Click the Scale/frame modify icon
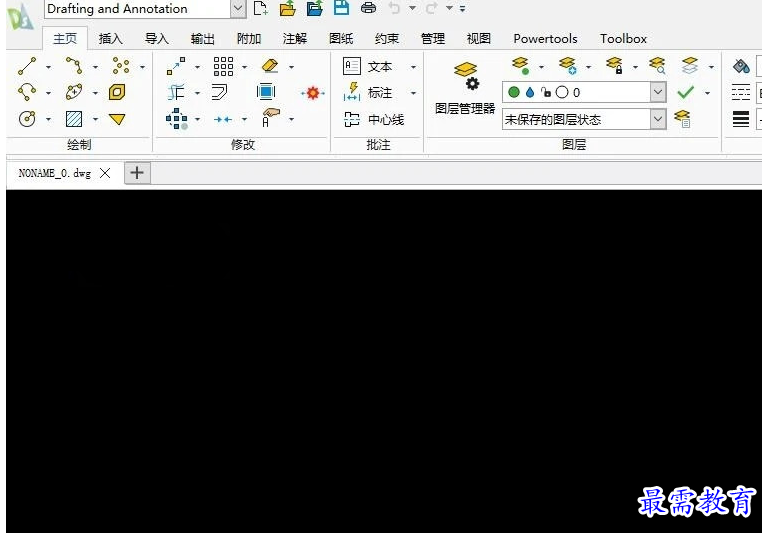The image size is (762, 533). pyautogui.click(x=266, y=92)
